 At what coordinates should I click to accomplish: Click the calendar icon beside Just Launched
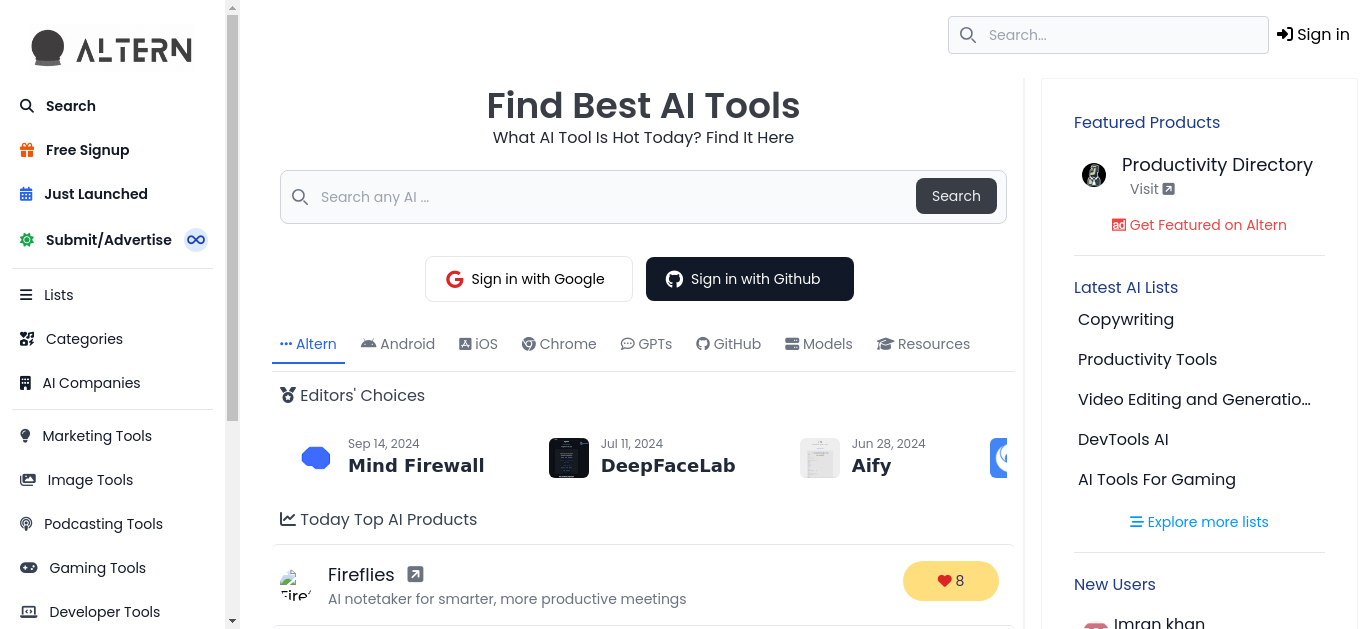click(x=26, y=194)
